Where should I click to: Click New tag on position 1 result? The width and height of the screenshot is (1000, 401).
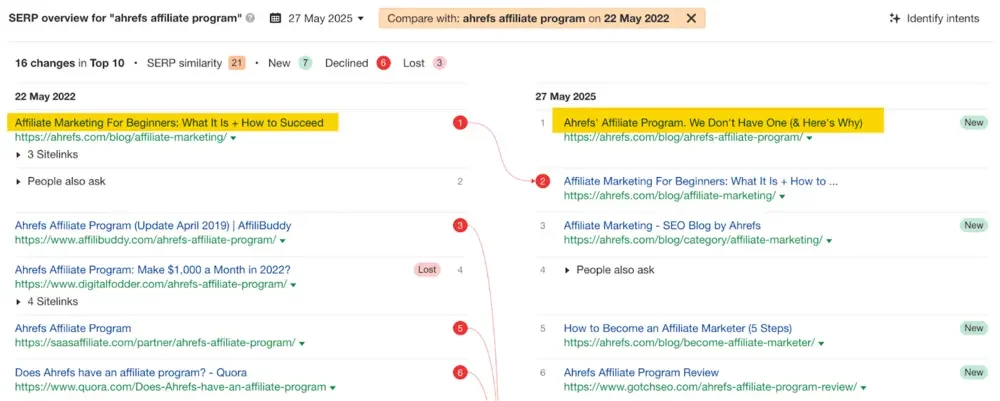(x=974, y=122)
